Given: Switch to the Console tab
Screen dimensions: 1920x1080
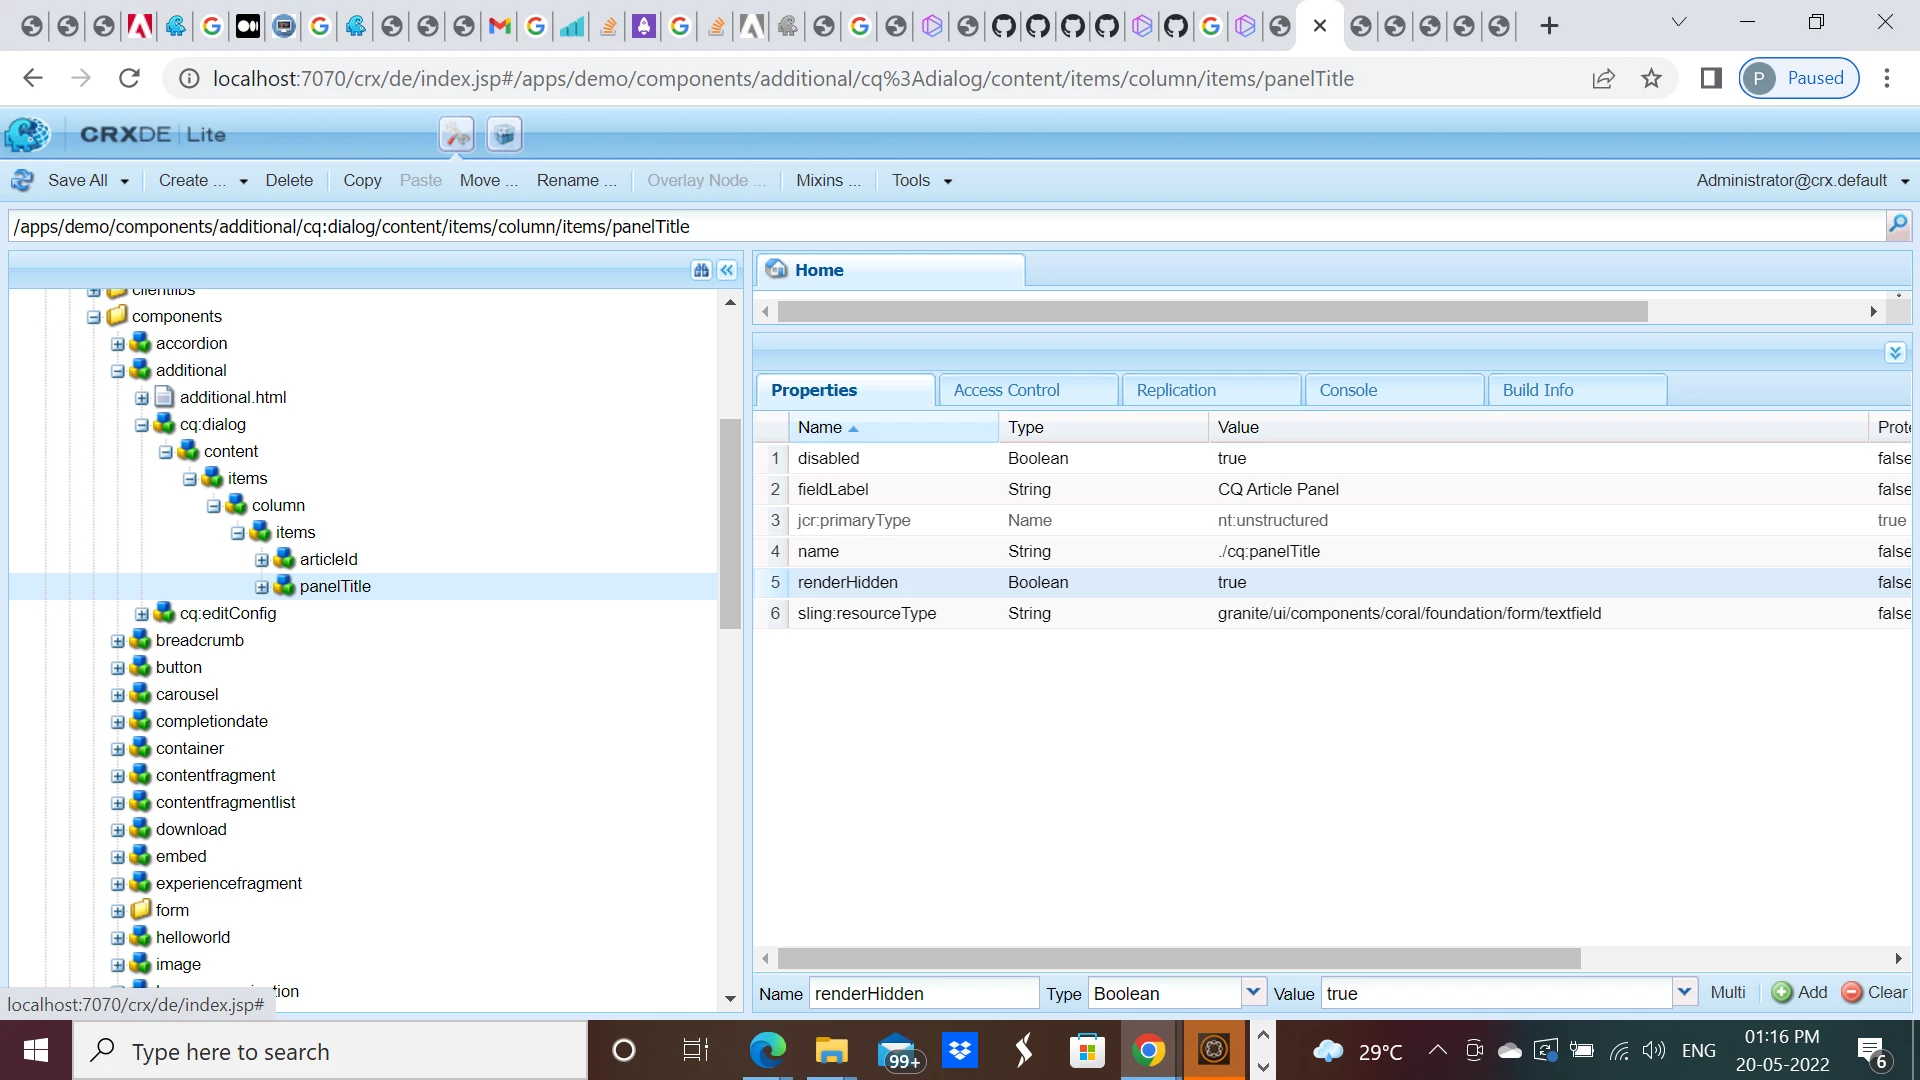Looking at the screenshot, I should [x=1348, y=390].
